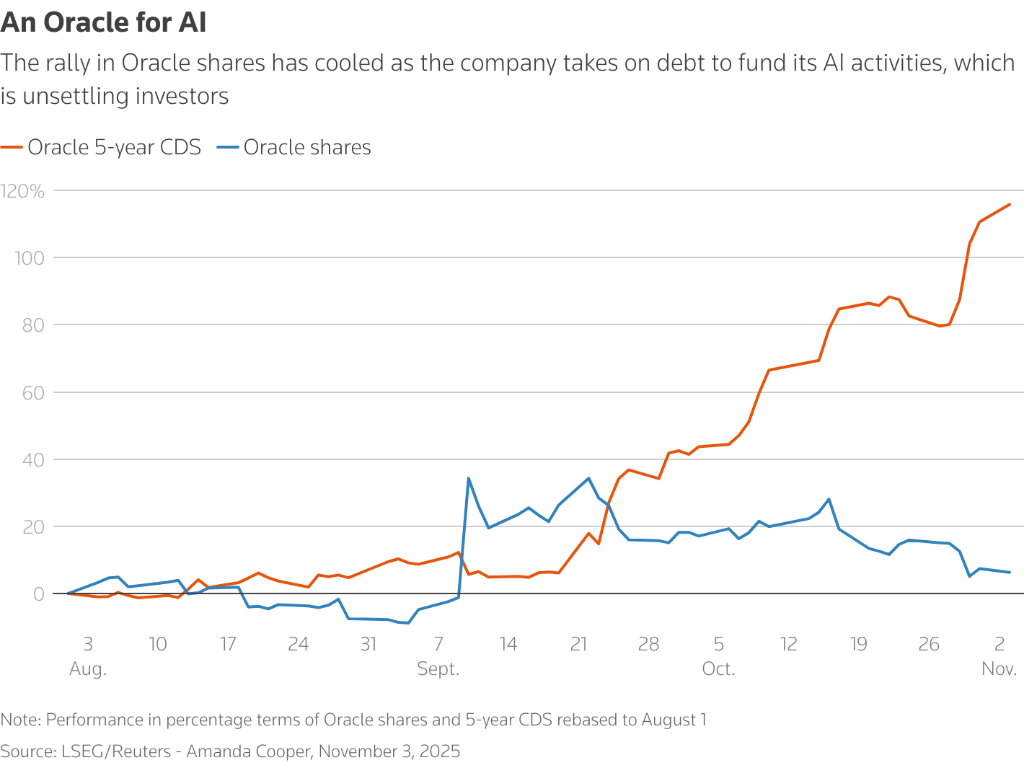Click the 120% y-axis label
The image size is (1024, 762).
pos(24,190)
